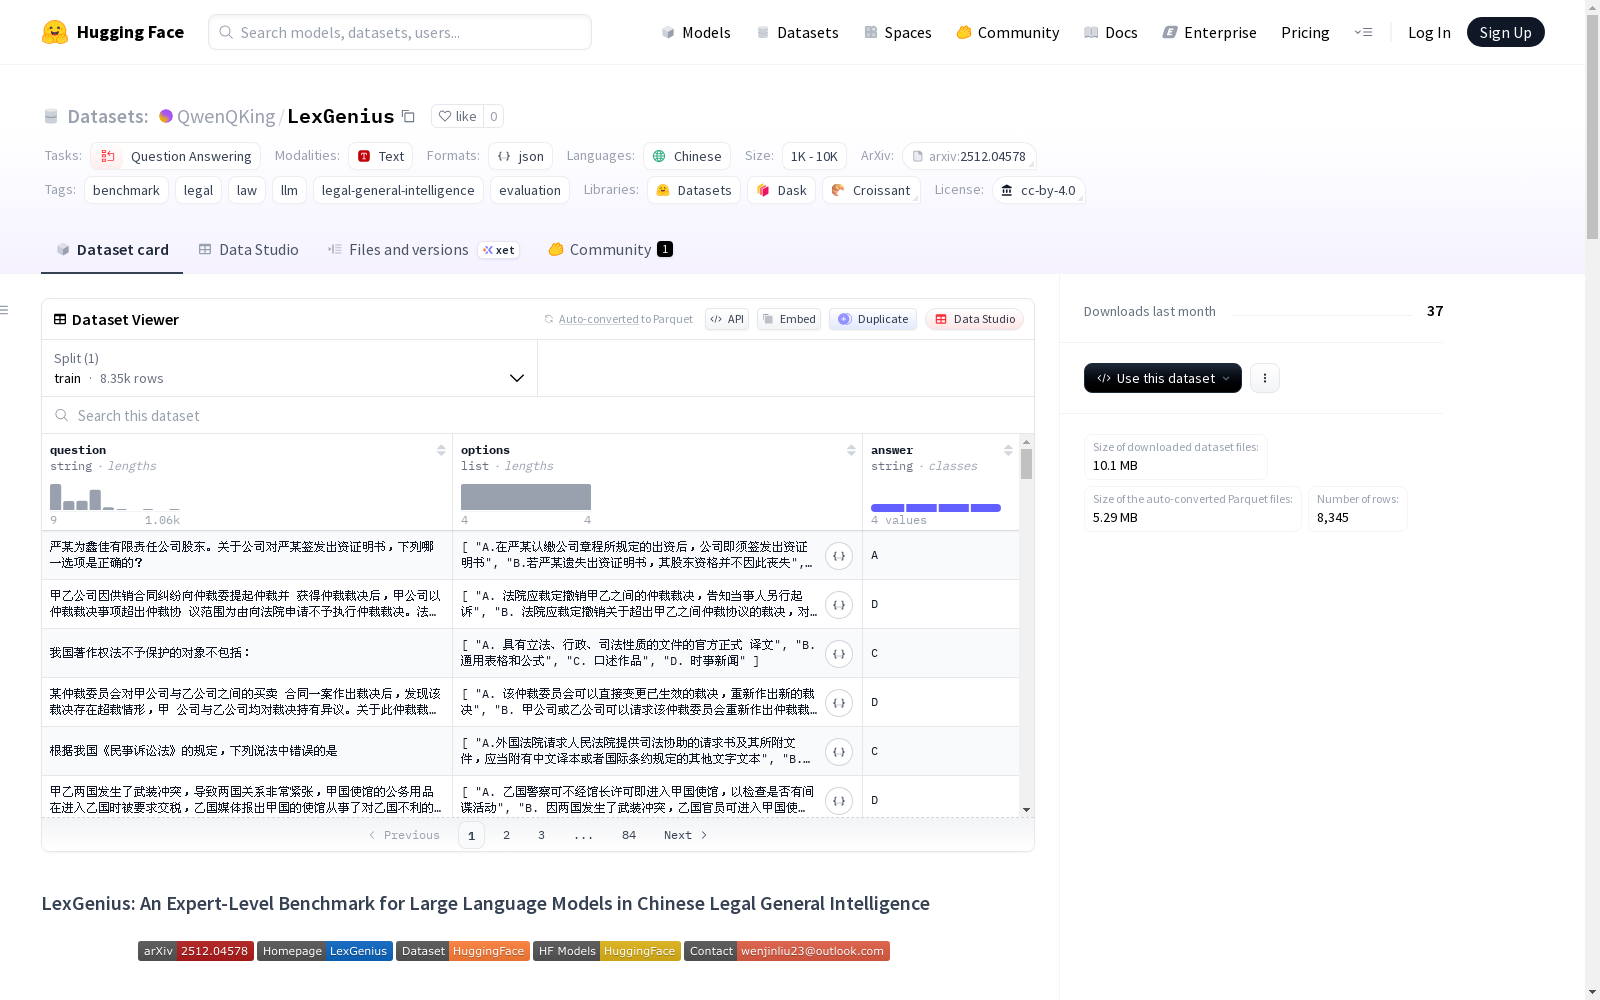Open the more navigation menu icon
The image size is (1600, 1000).
1363,32
